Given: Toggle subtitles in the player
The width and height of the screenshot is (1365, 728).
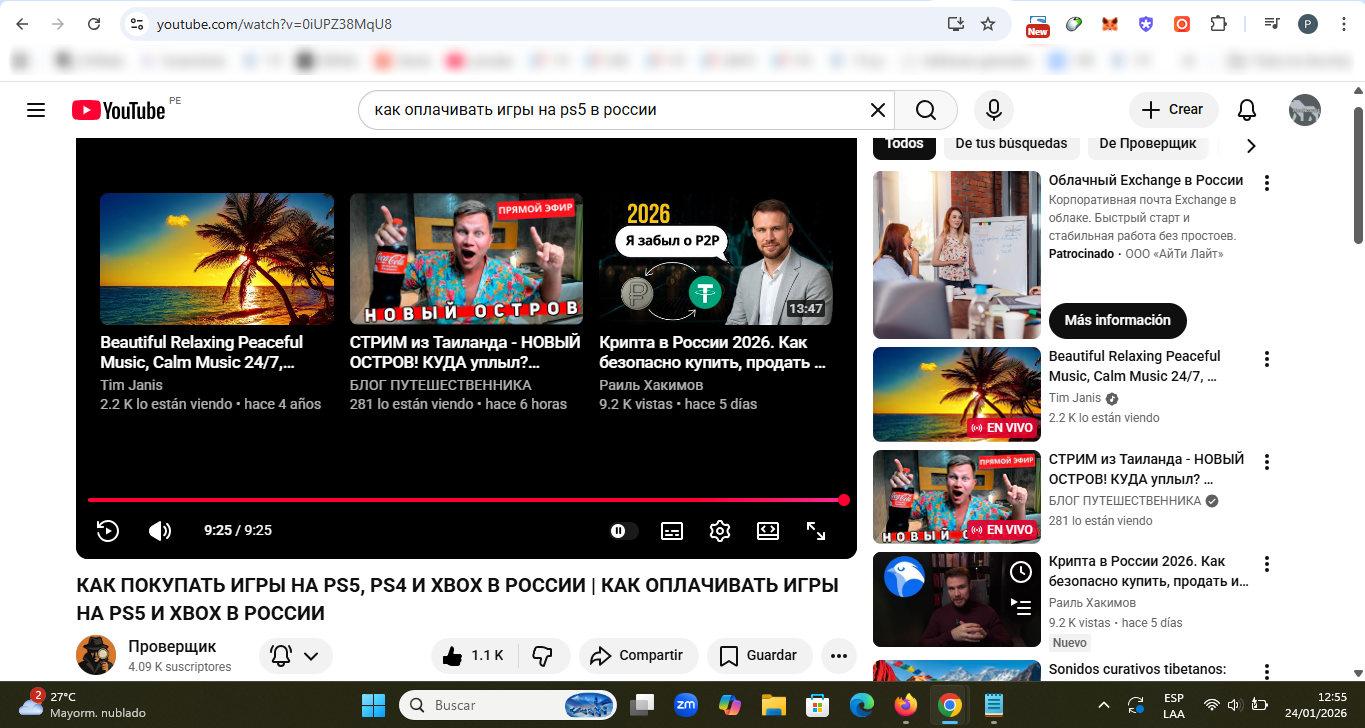Looking at the screenshot, I should [672, 531].
